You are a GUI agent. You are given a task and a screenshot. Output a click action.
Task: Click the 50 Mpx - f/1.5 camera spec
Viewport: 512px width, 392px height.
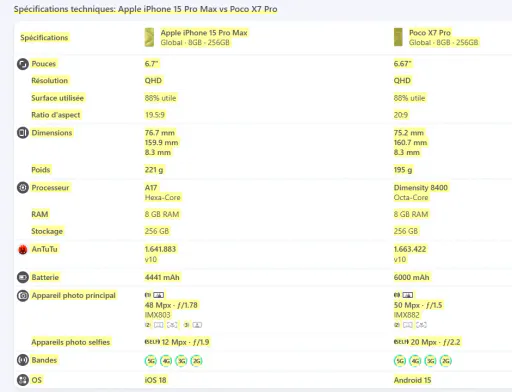coord(418,305)
